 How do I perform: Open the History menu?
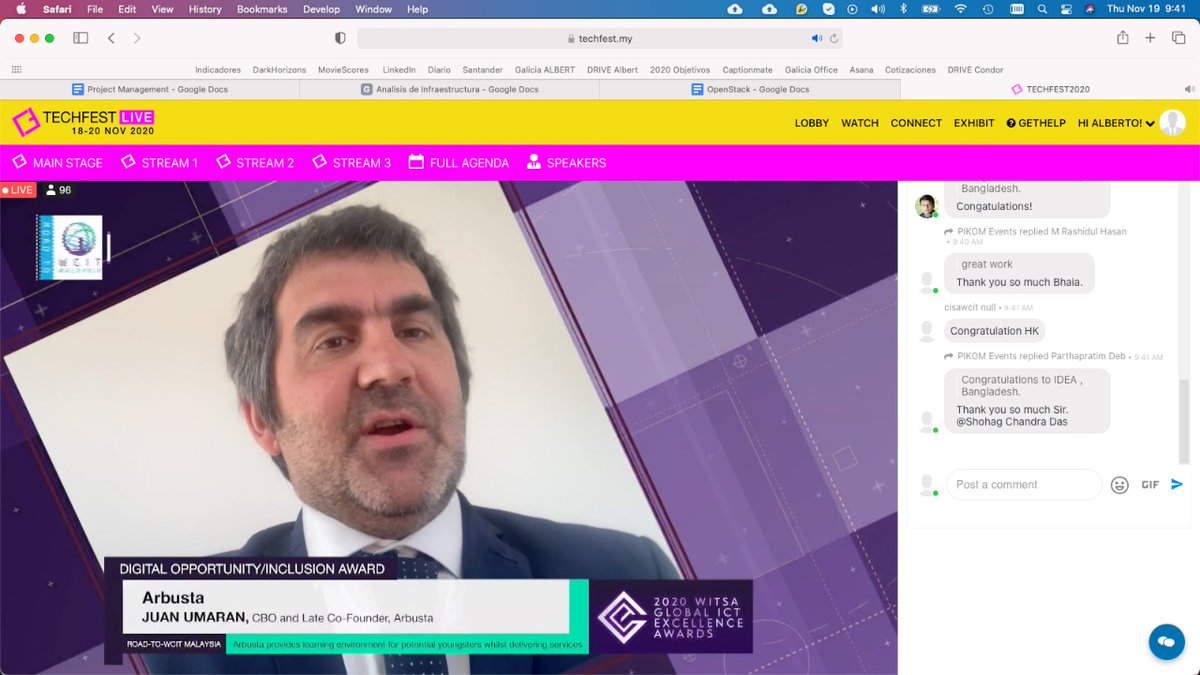pos(205,9)
